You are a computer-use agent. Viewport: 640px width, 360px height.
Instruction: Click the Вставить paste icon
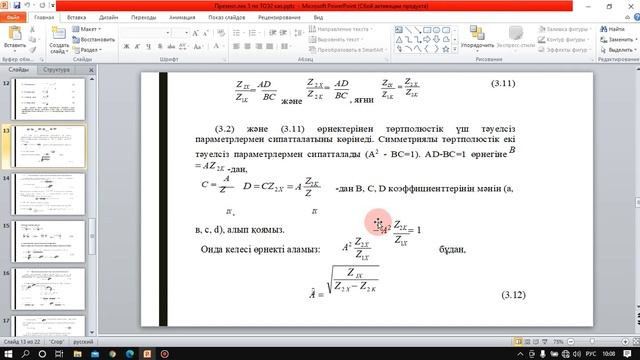pyautogui.click(x=15, y=33)
